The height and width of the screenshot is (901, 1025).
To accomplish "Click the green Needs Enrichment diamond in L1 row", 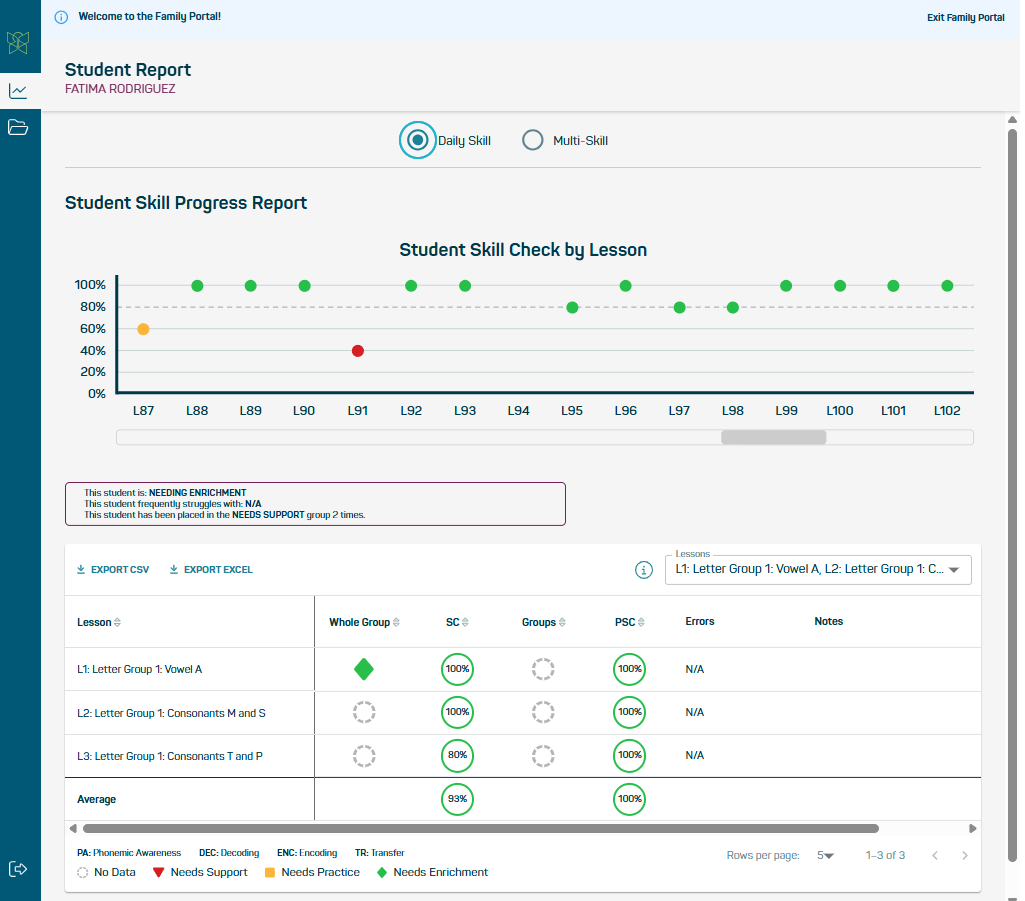I will (x=364, y=669).
